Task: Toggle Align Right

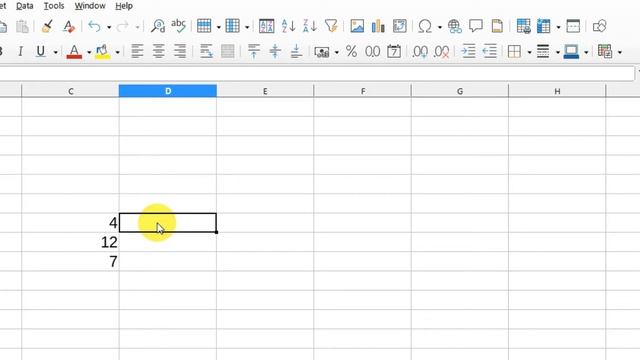Action: (180, 51)
